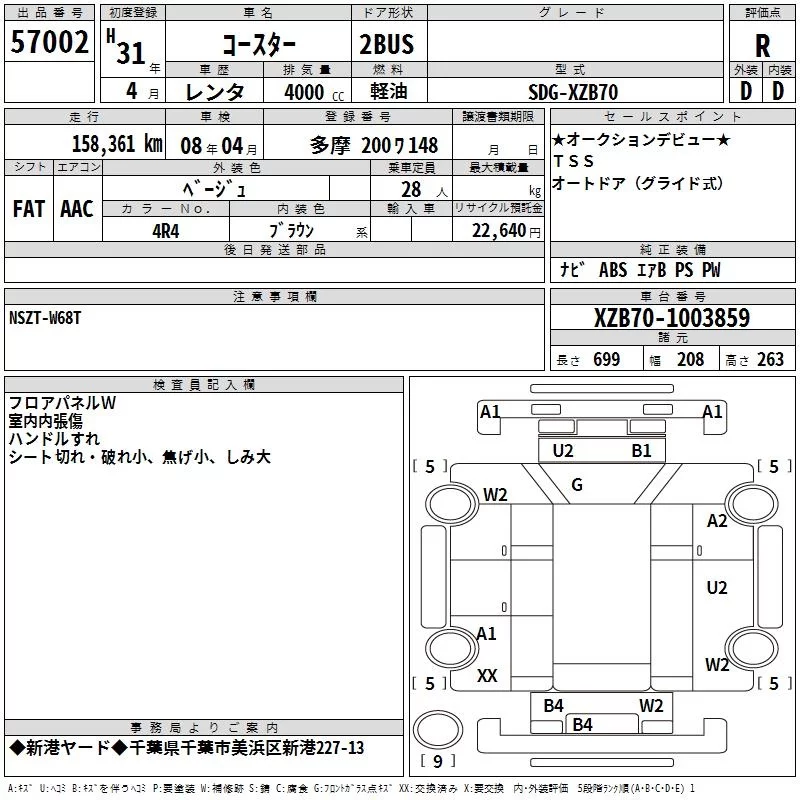Click the mileage value 158,361 km
800x800 pixels.
117,144
